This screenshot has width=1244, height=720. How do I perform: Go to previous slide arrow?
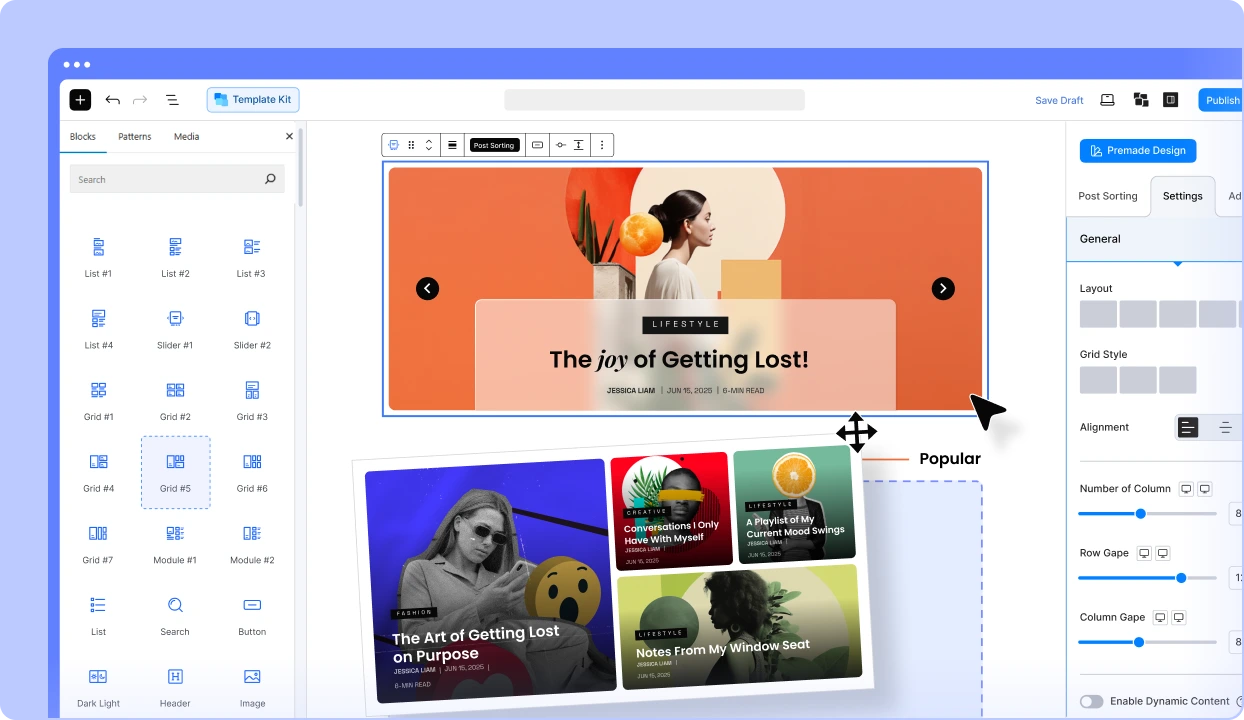[427, 289]
